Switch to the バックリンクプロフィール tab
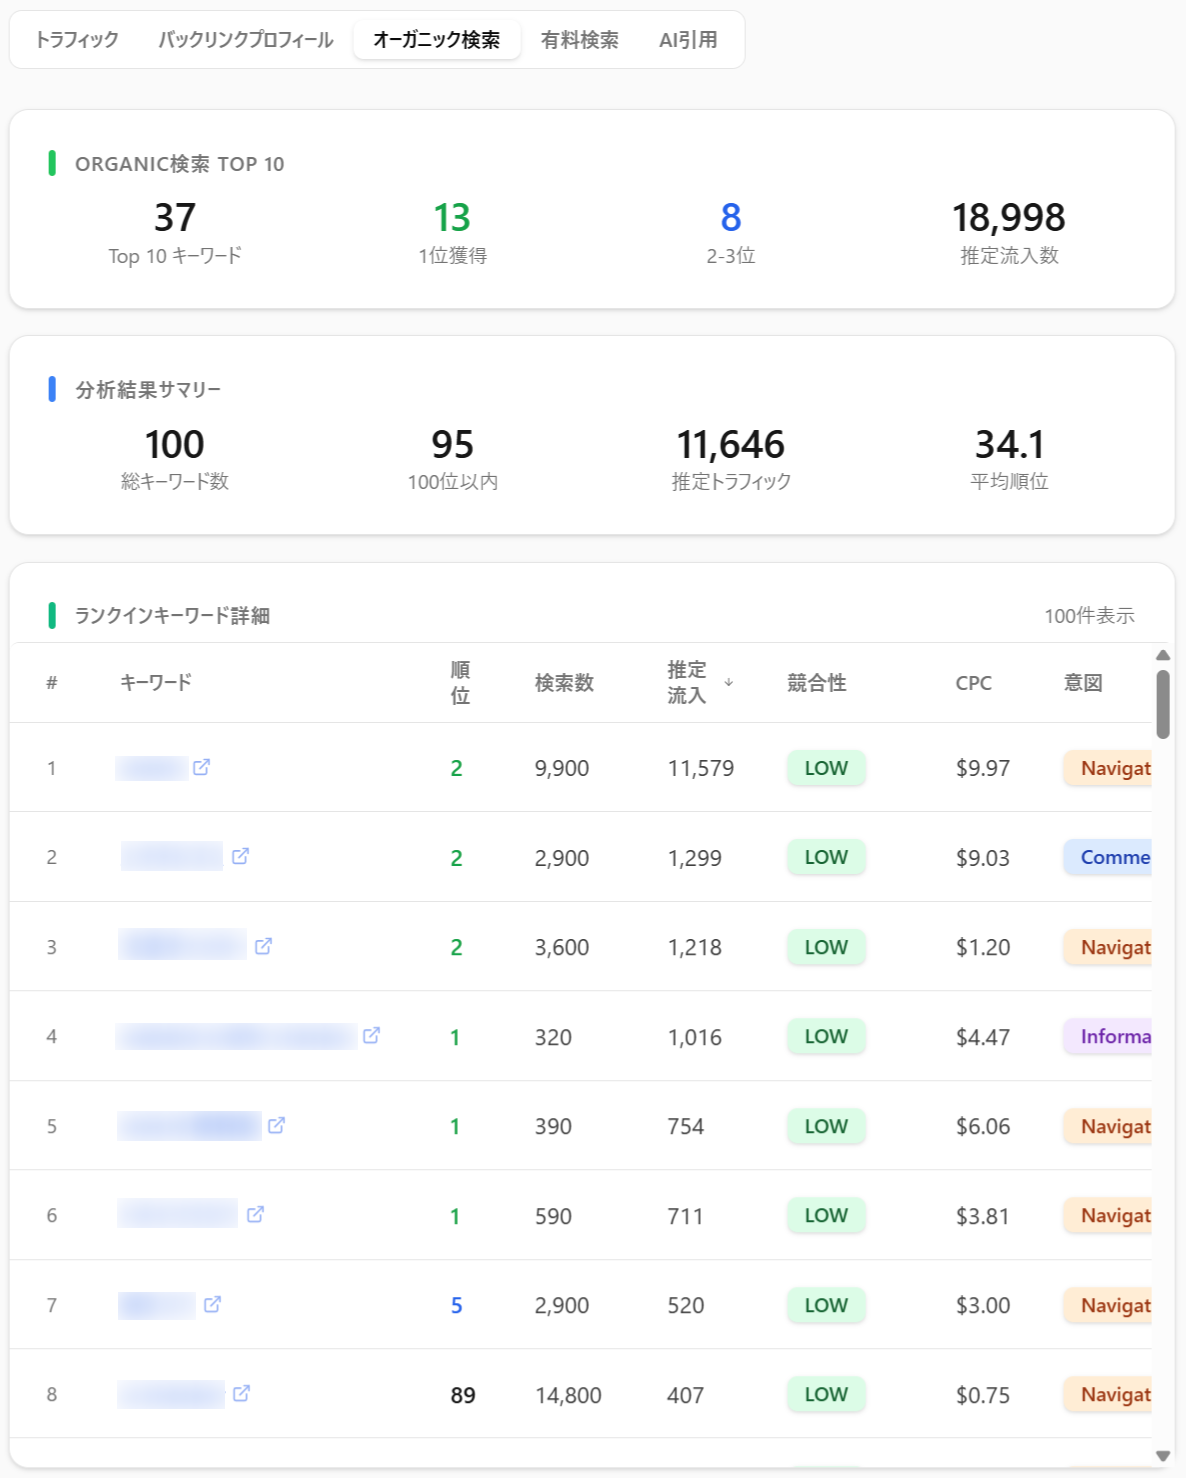Screen dimensions: 1186x1478 [246, 40]
